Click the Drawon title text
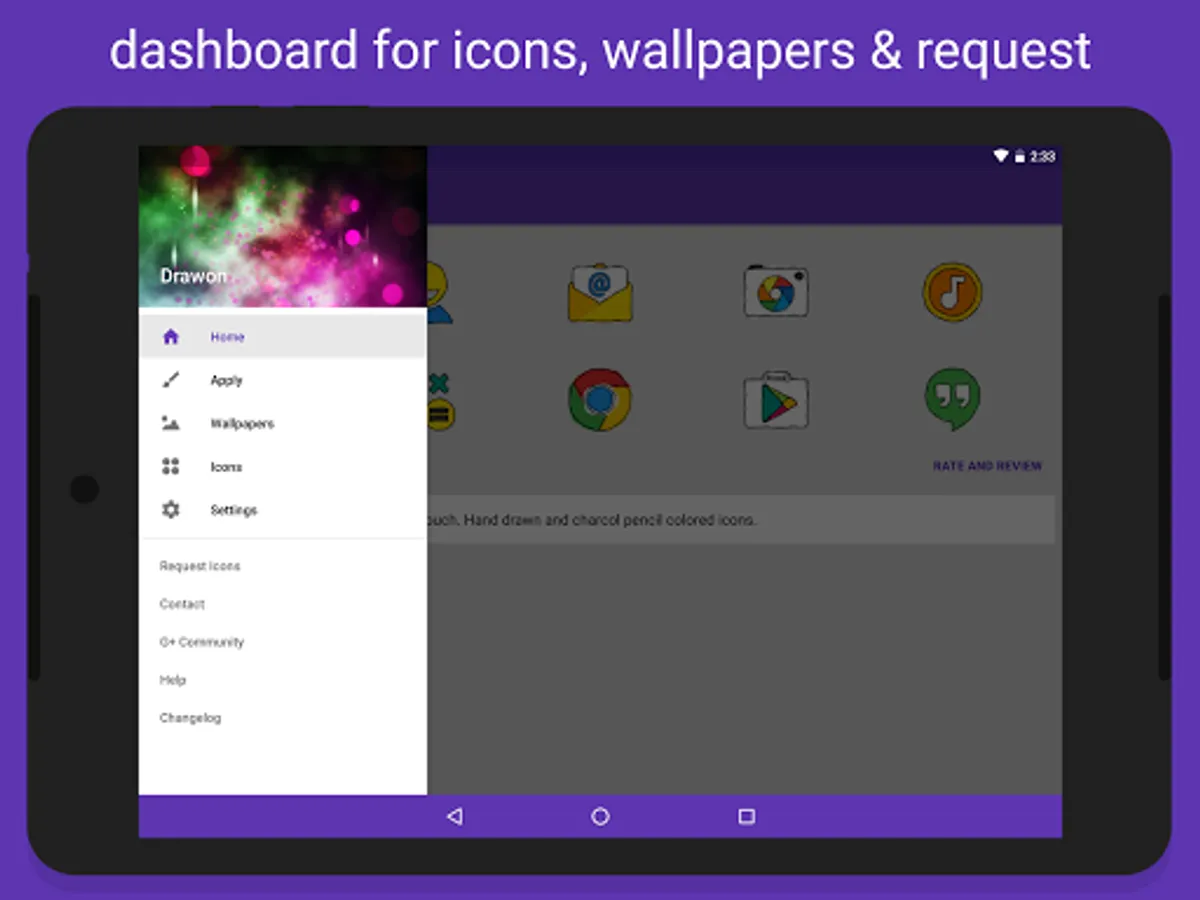 coord(194,276)
